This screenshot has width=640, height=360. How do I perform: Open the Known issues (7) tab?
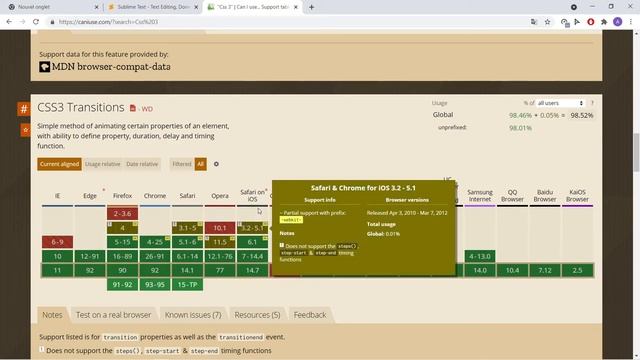[x=193, y=315]
